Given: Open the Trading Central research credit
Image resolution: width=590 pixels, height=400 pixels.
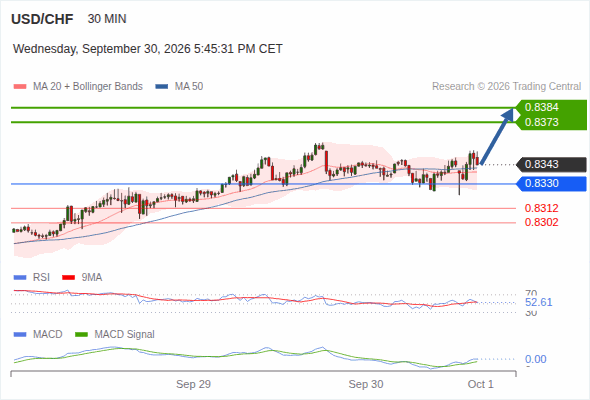Looking at the screenshot, I should point(506,87).
